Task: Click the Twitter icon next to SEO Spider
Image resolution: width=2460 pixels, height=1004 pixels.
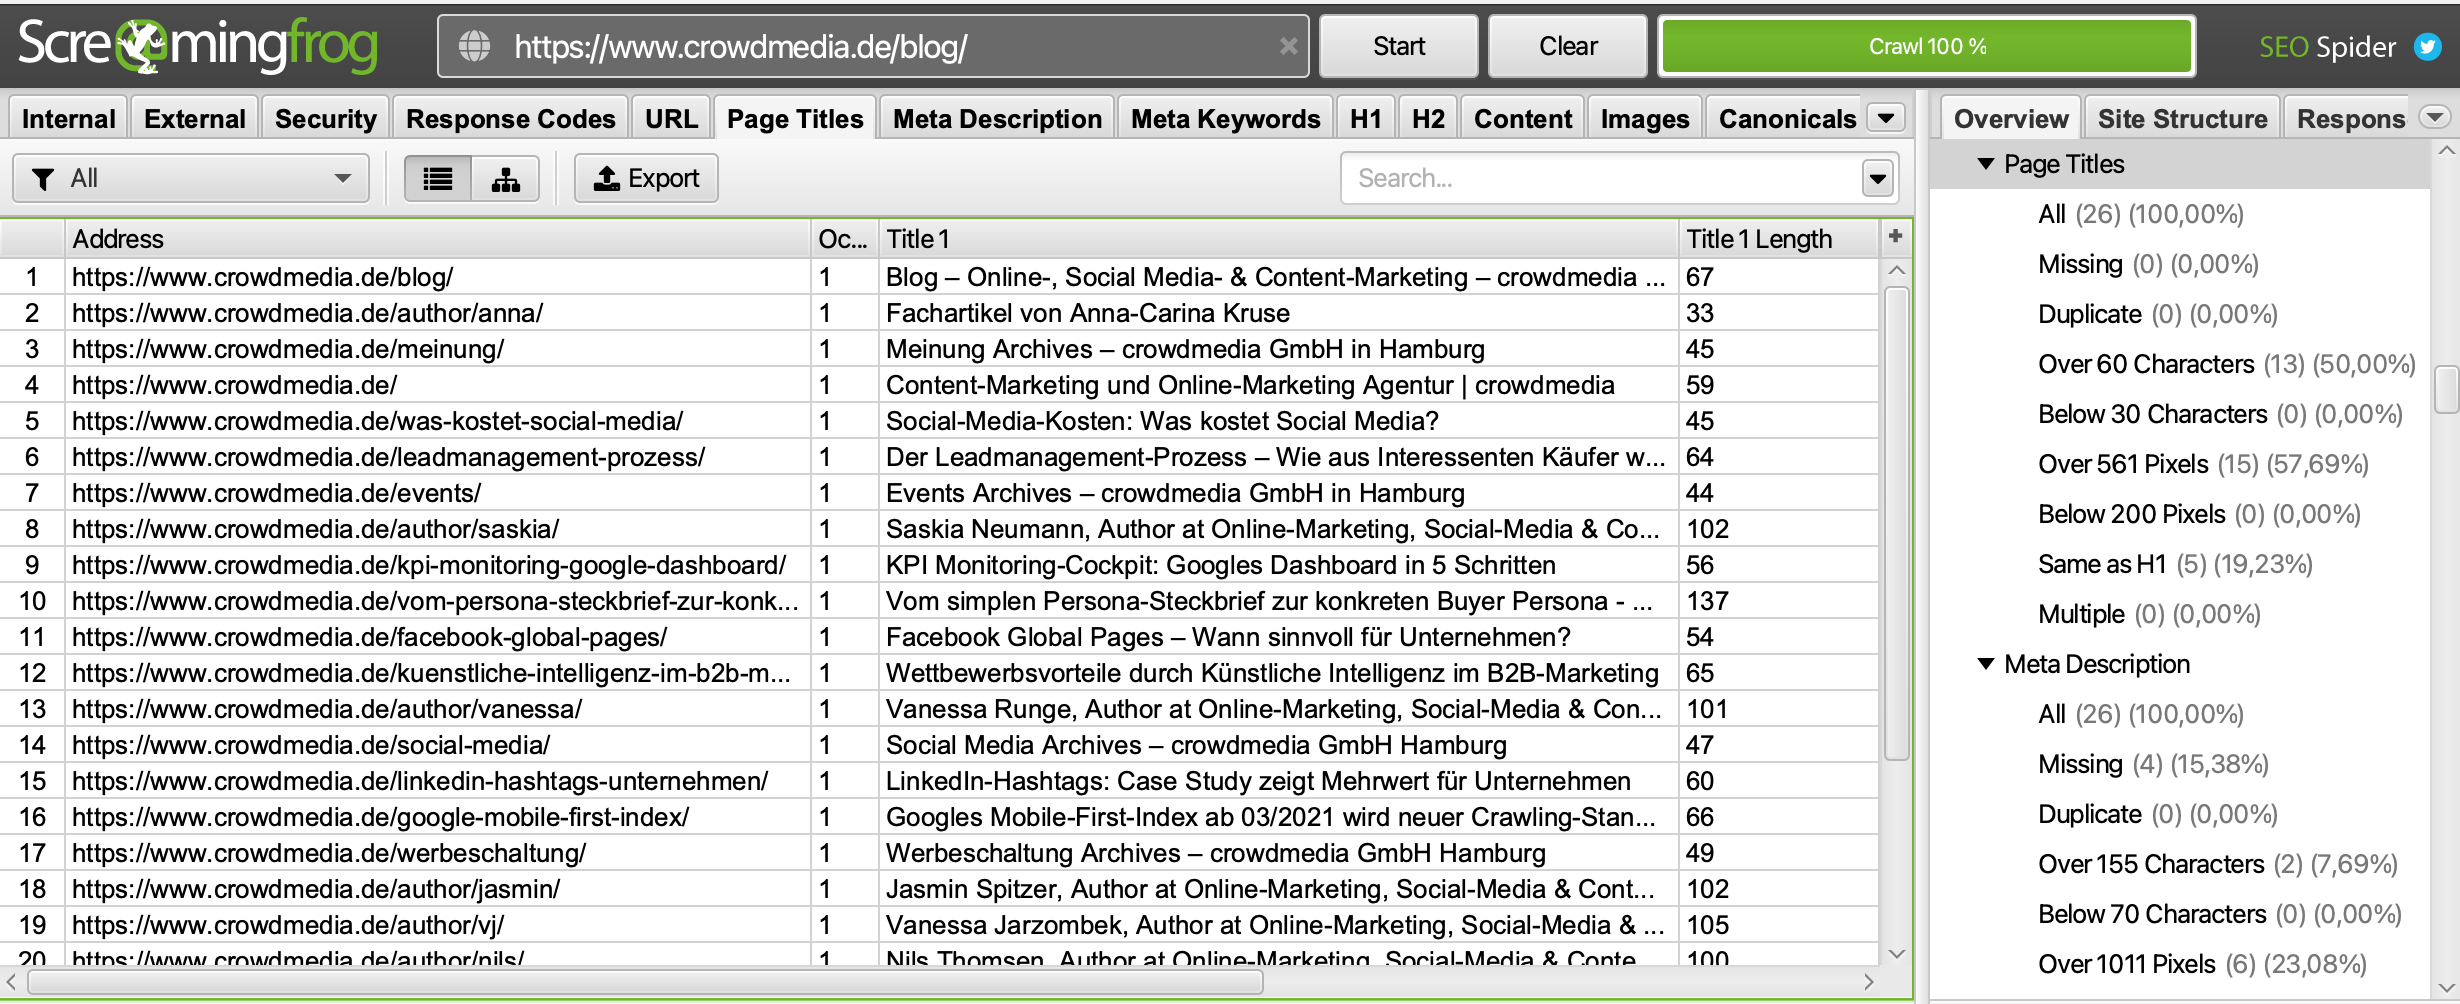Action: pyautogui.click(x=2428, y=46)
